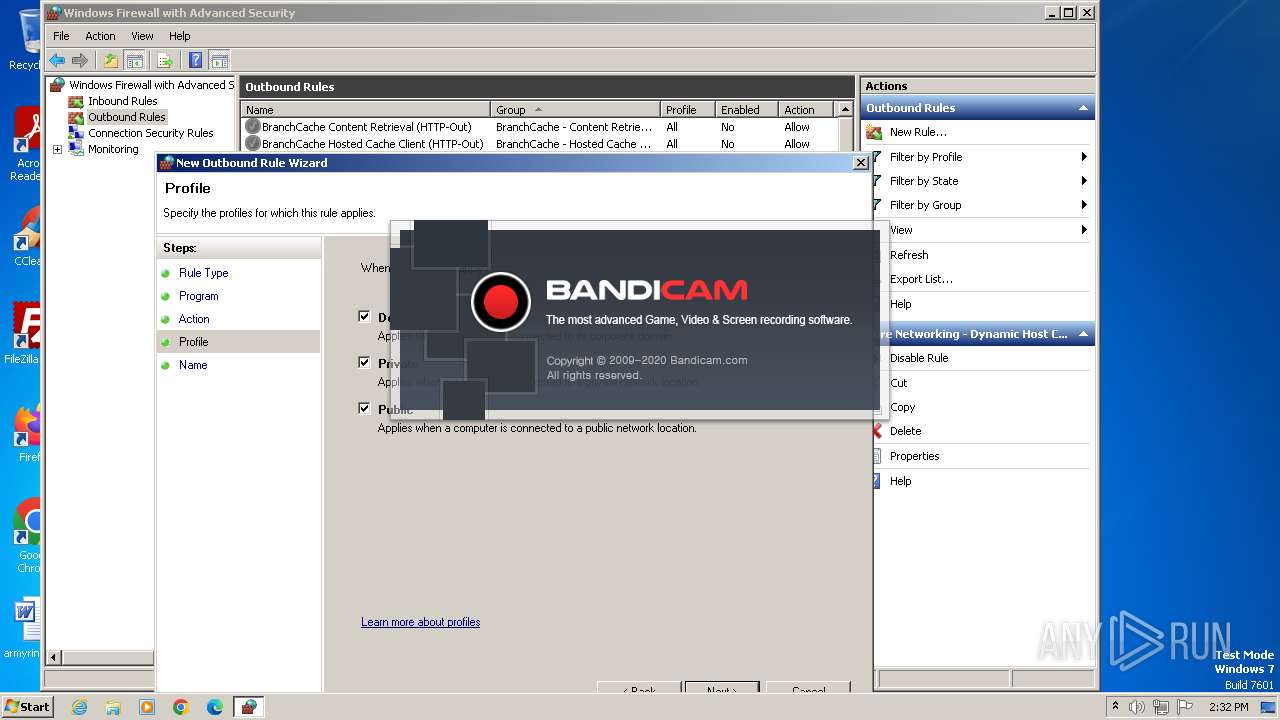Expand Filter by Profile submenu arrow

1084,157
